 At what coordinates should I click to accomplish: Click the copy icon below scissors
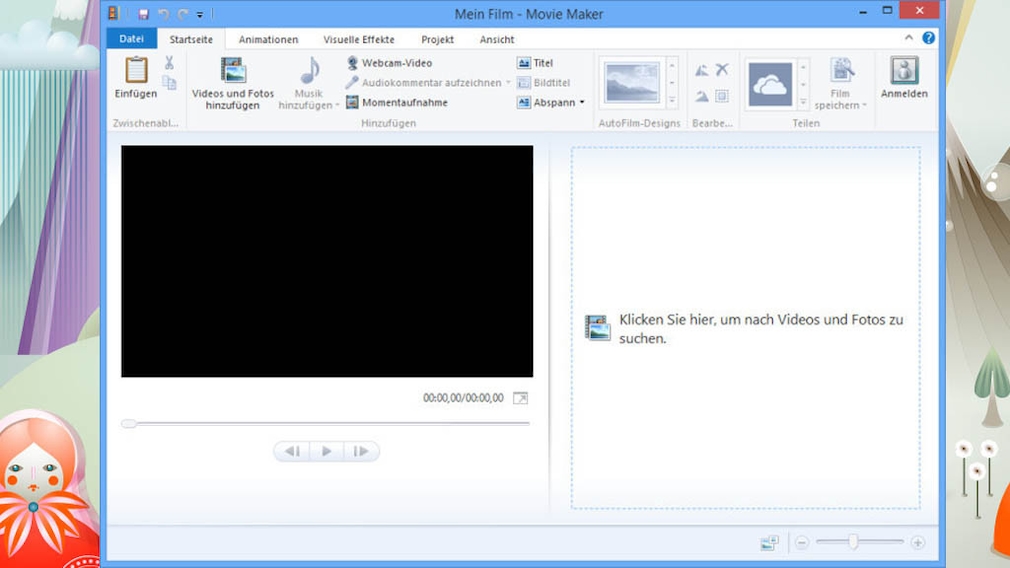(169, 82)
